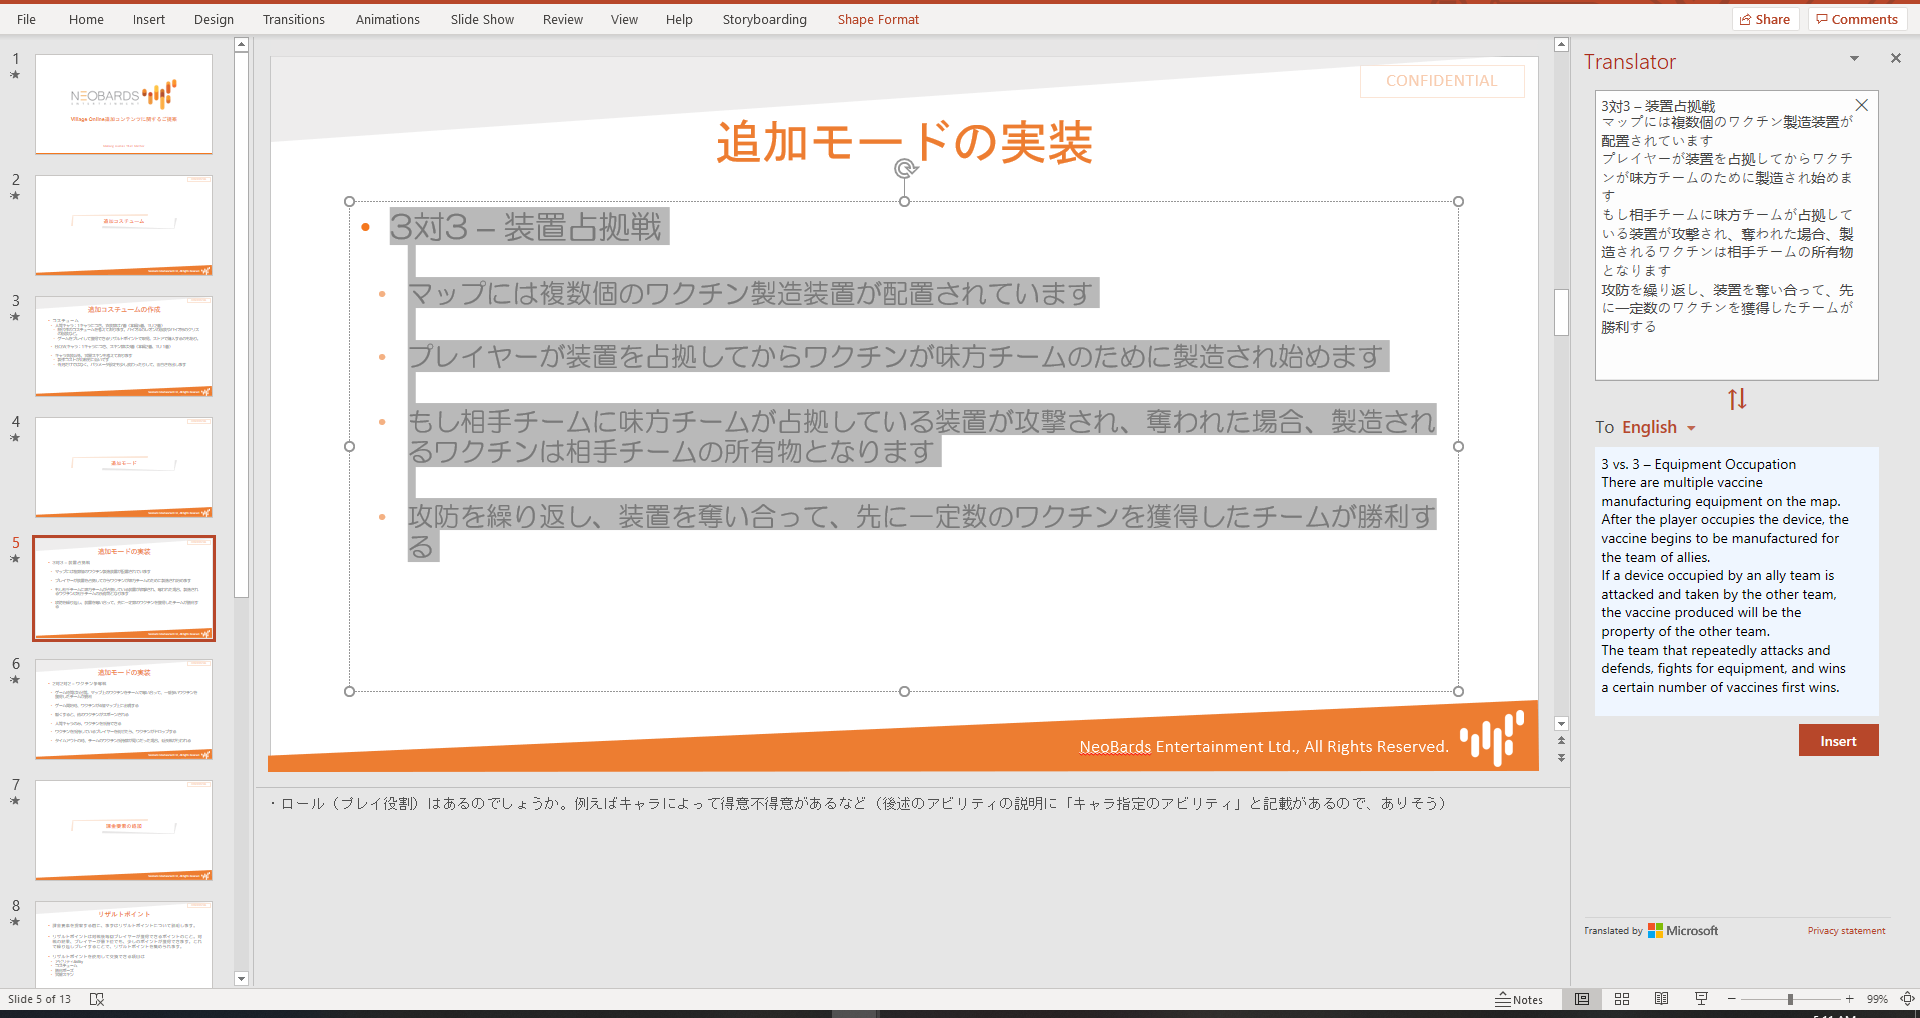Clear the source text in Translator
The image size is (1920, 1018).
tap(1861, 105)
